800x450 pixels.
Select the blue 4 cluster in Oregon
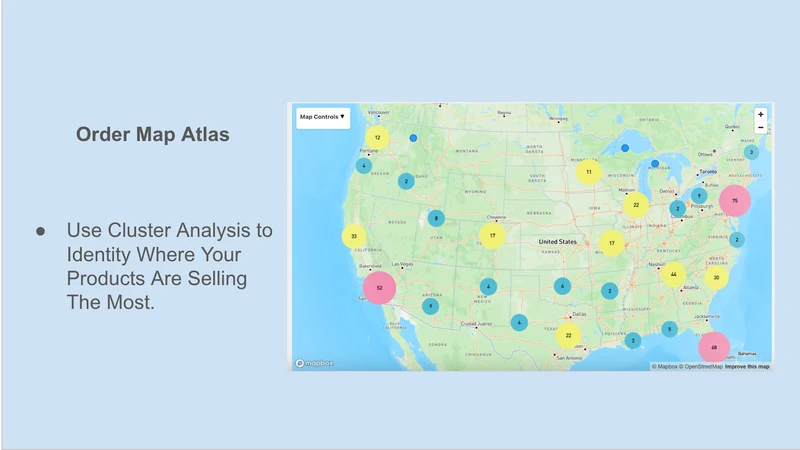click(364, 165)
